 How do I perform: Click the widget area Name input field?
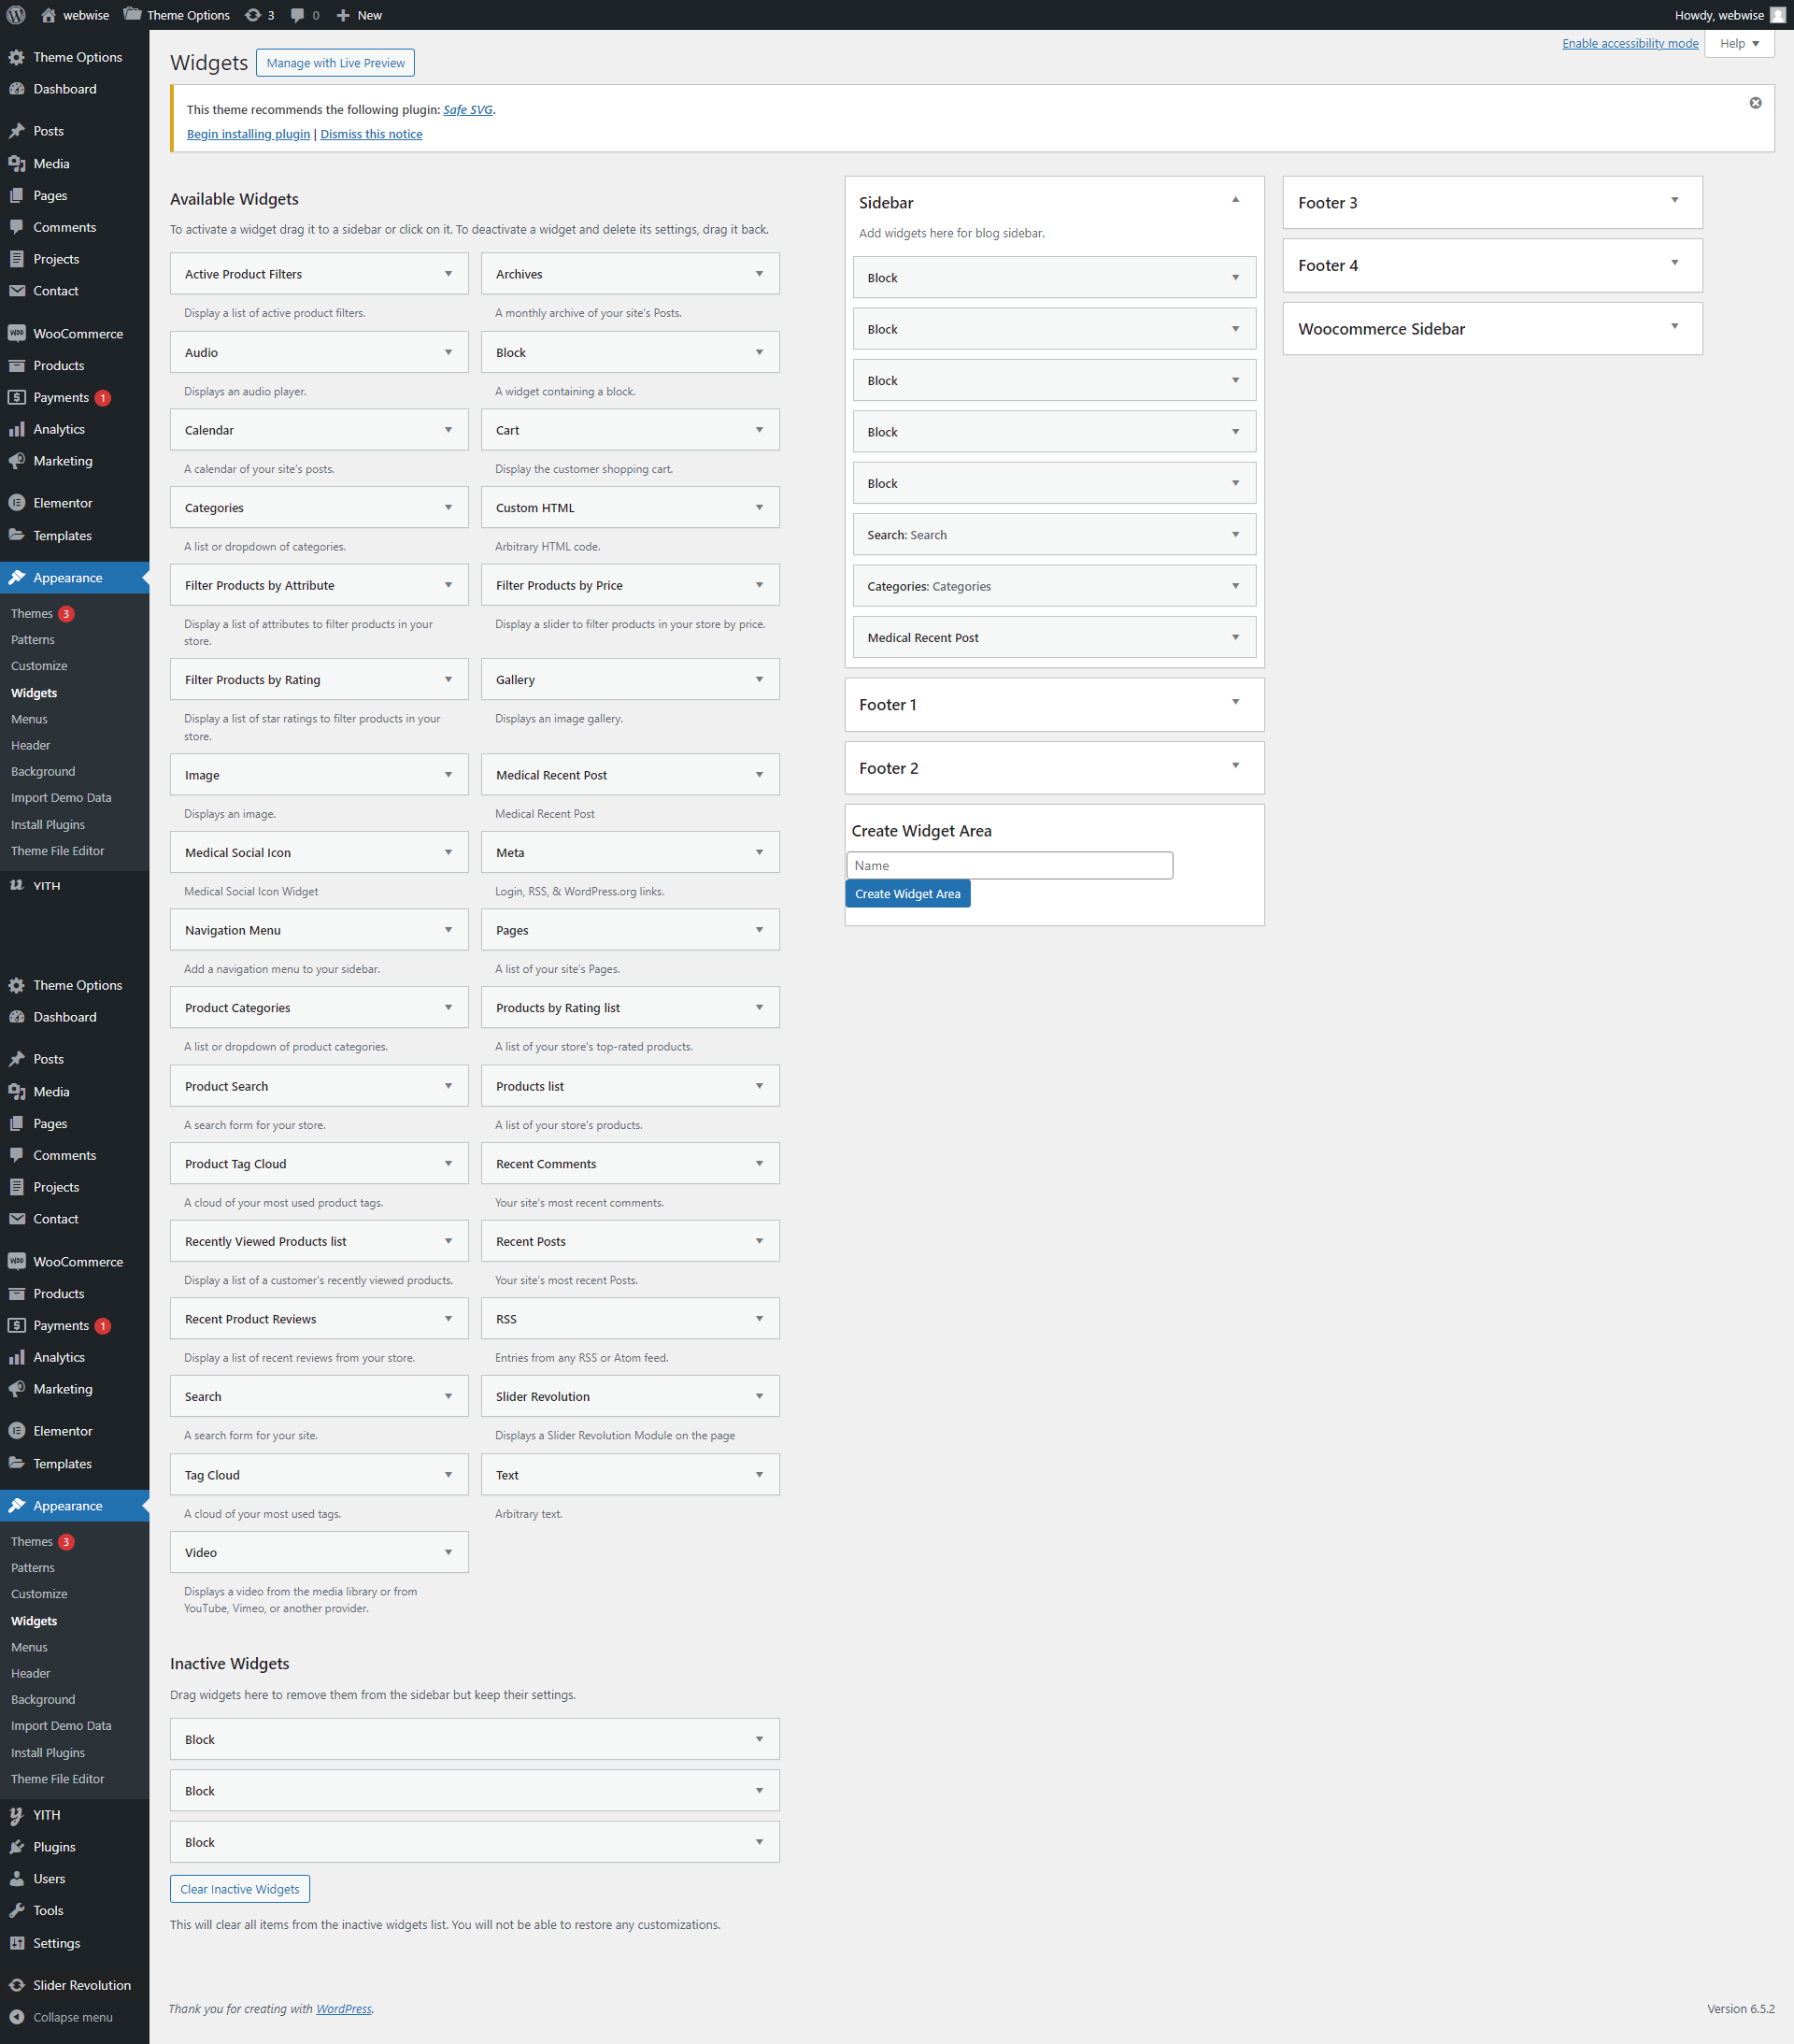1008,865
